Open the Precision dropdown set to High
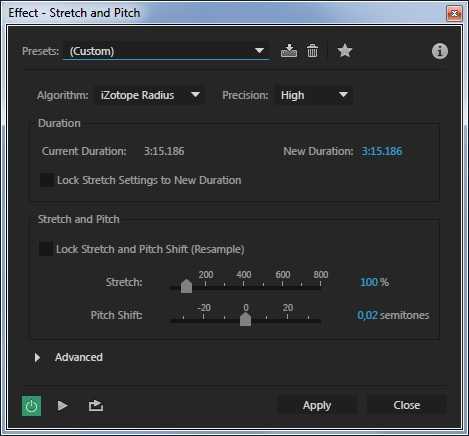 pyautogui.click(x=314, y=95)
